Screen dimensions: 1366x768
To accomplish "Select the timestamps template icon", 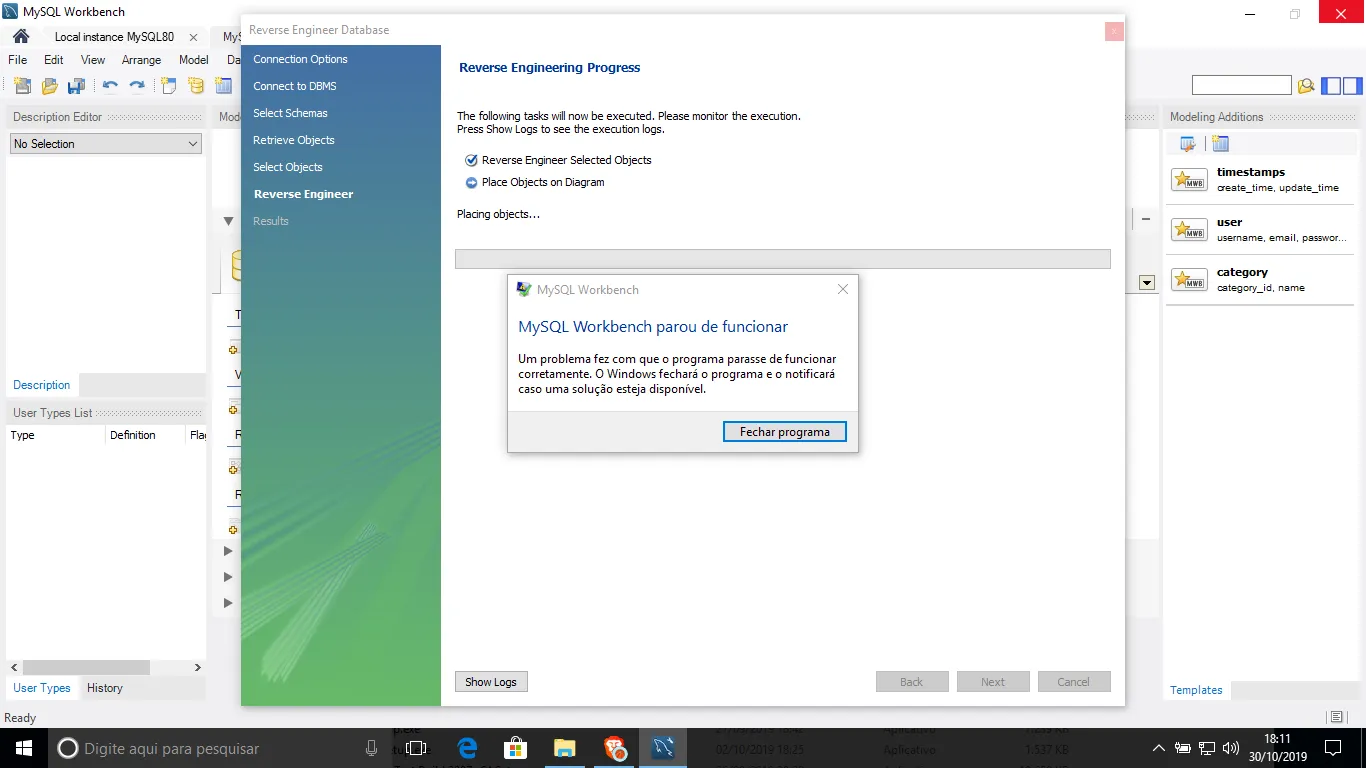I will tap(1189, 180).
